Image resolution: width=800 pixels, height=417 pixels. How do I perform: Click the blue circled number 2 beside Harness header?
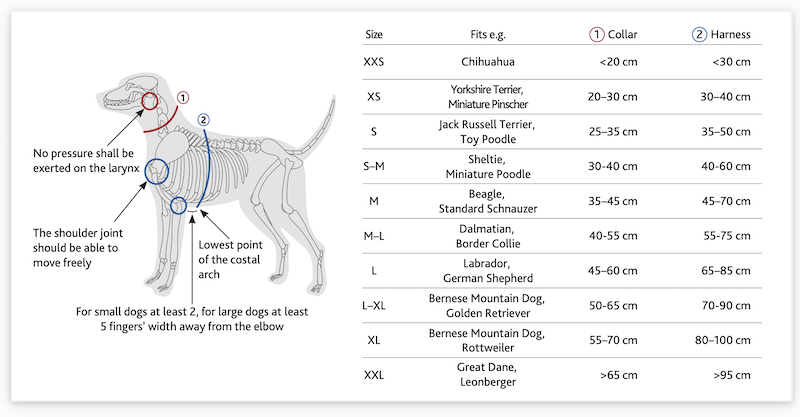coord(699,34)
